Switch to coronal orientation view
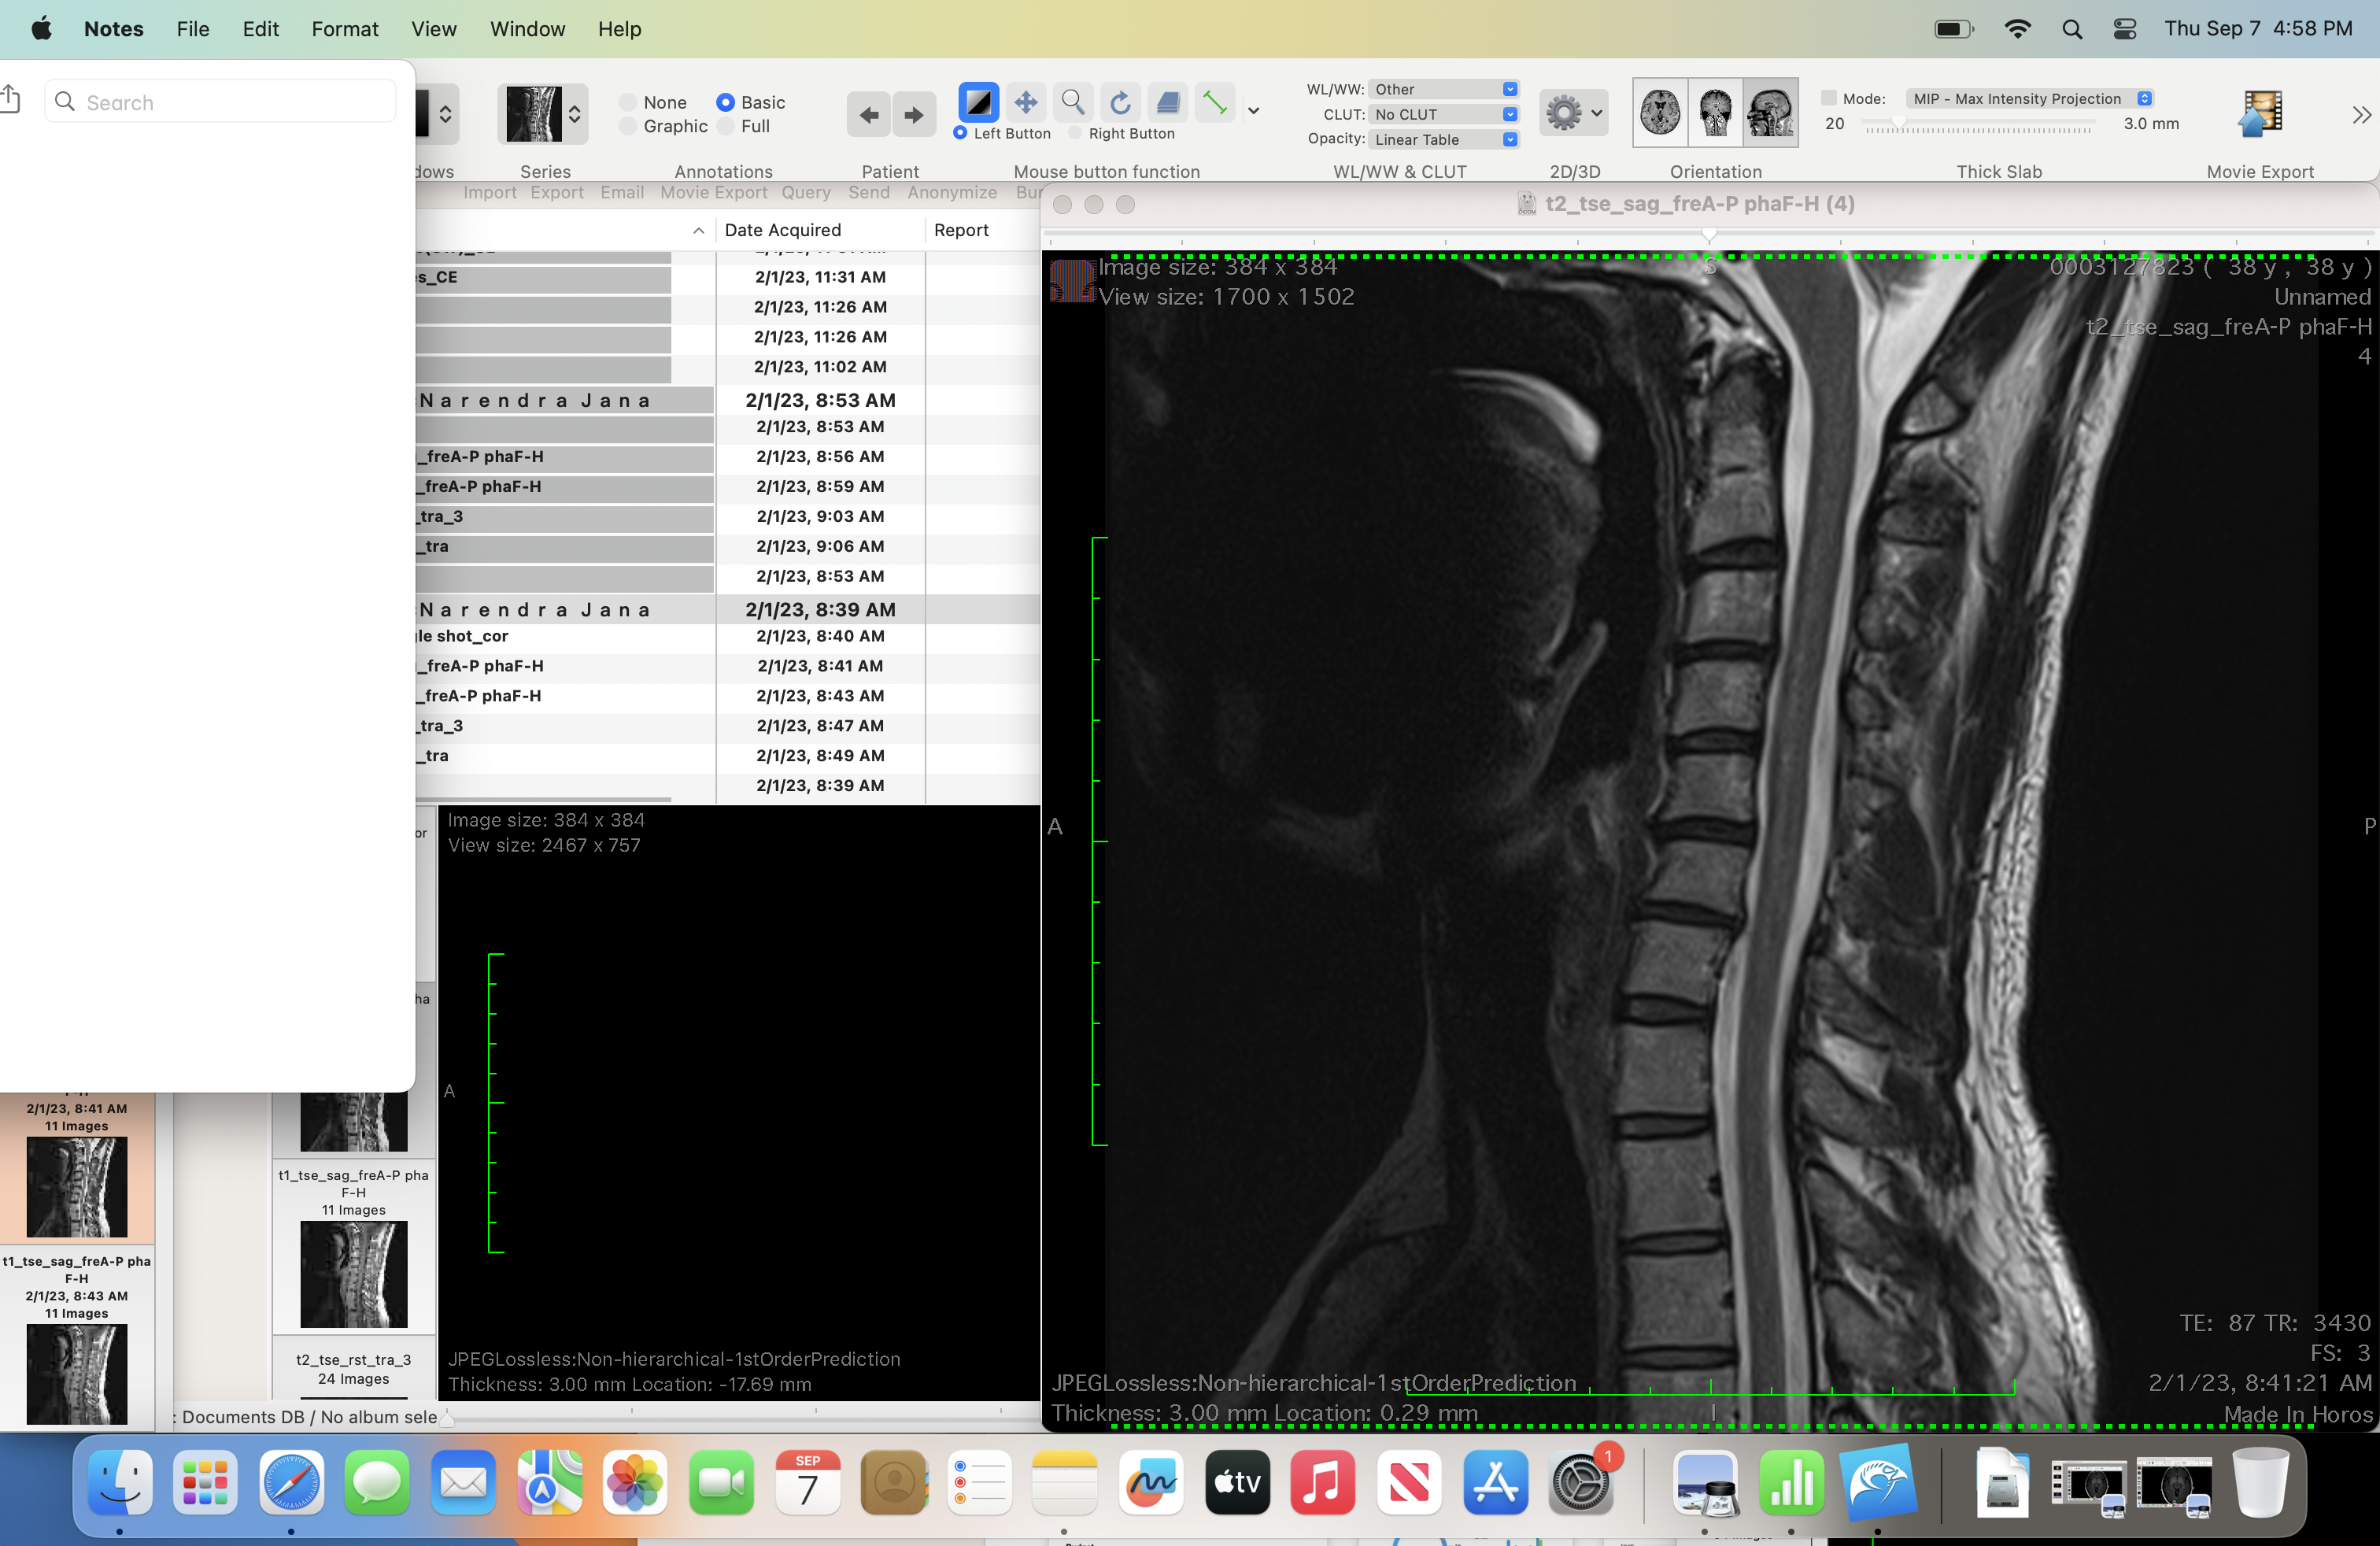2380x1546 pixels. click(1715, 112)
